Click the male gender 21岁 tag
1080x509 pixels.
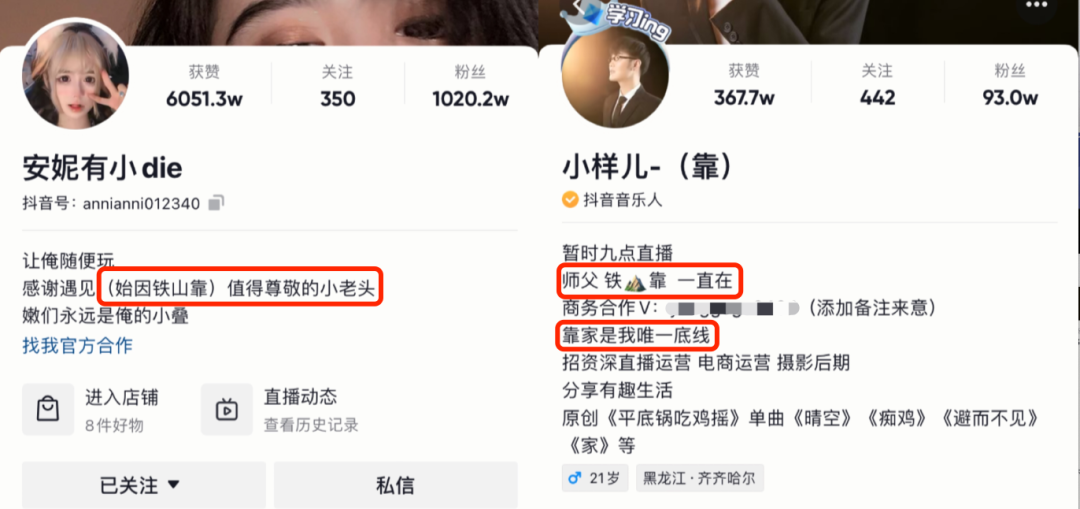pos(595,478)
